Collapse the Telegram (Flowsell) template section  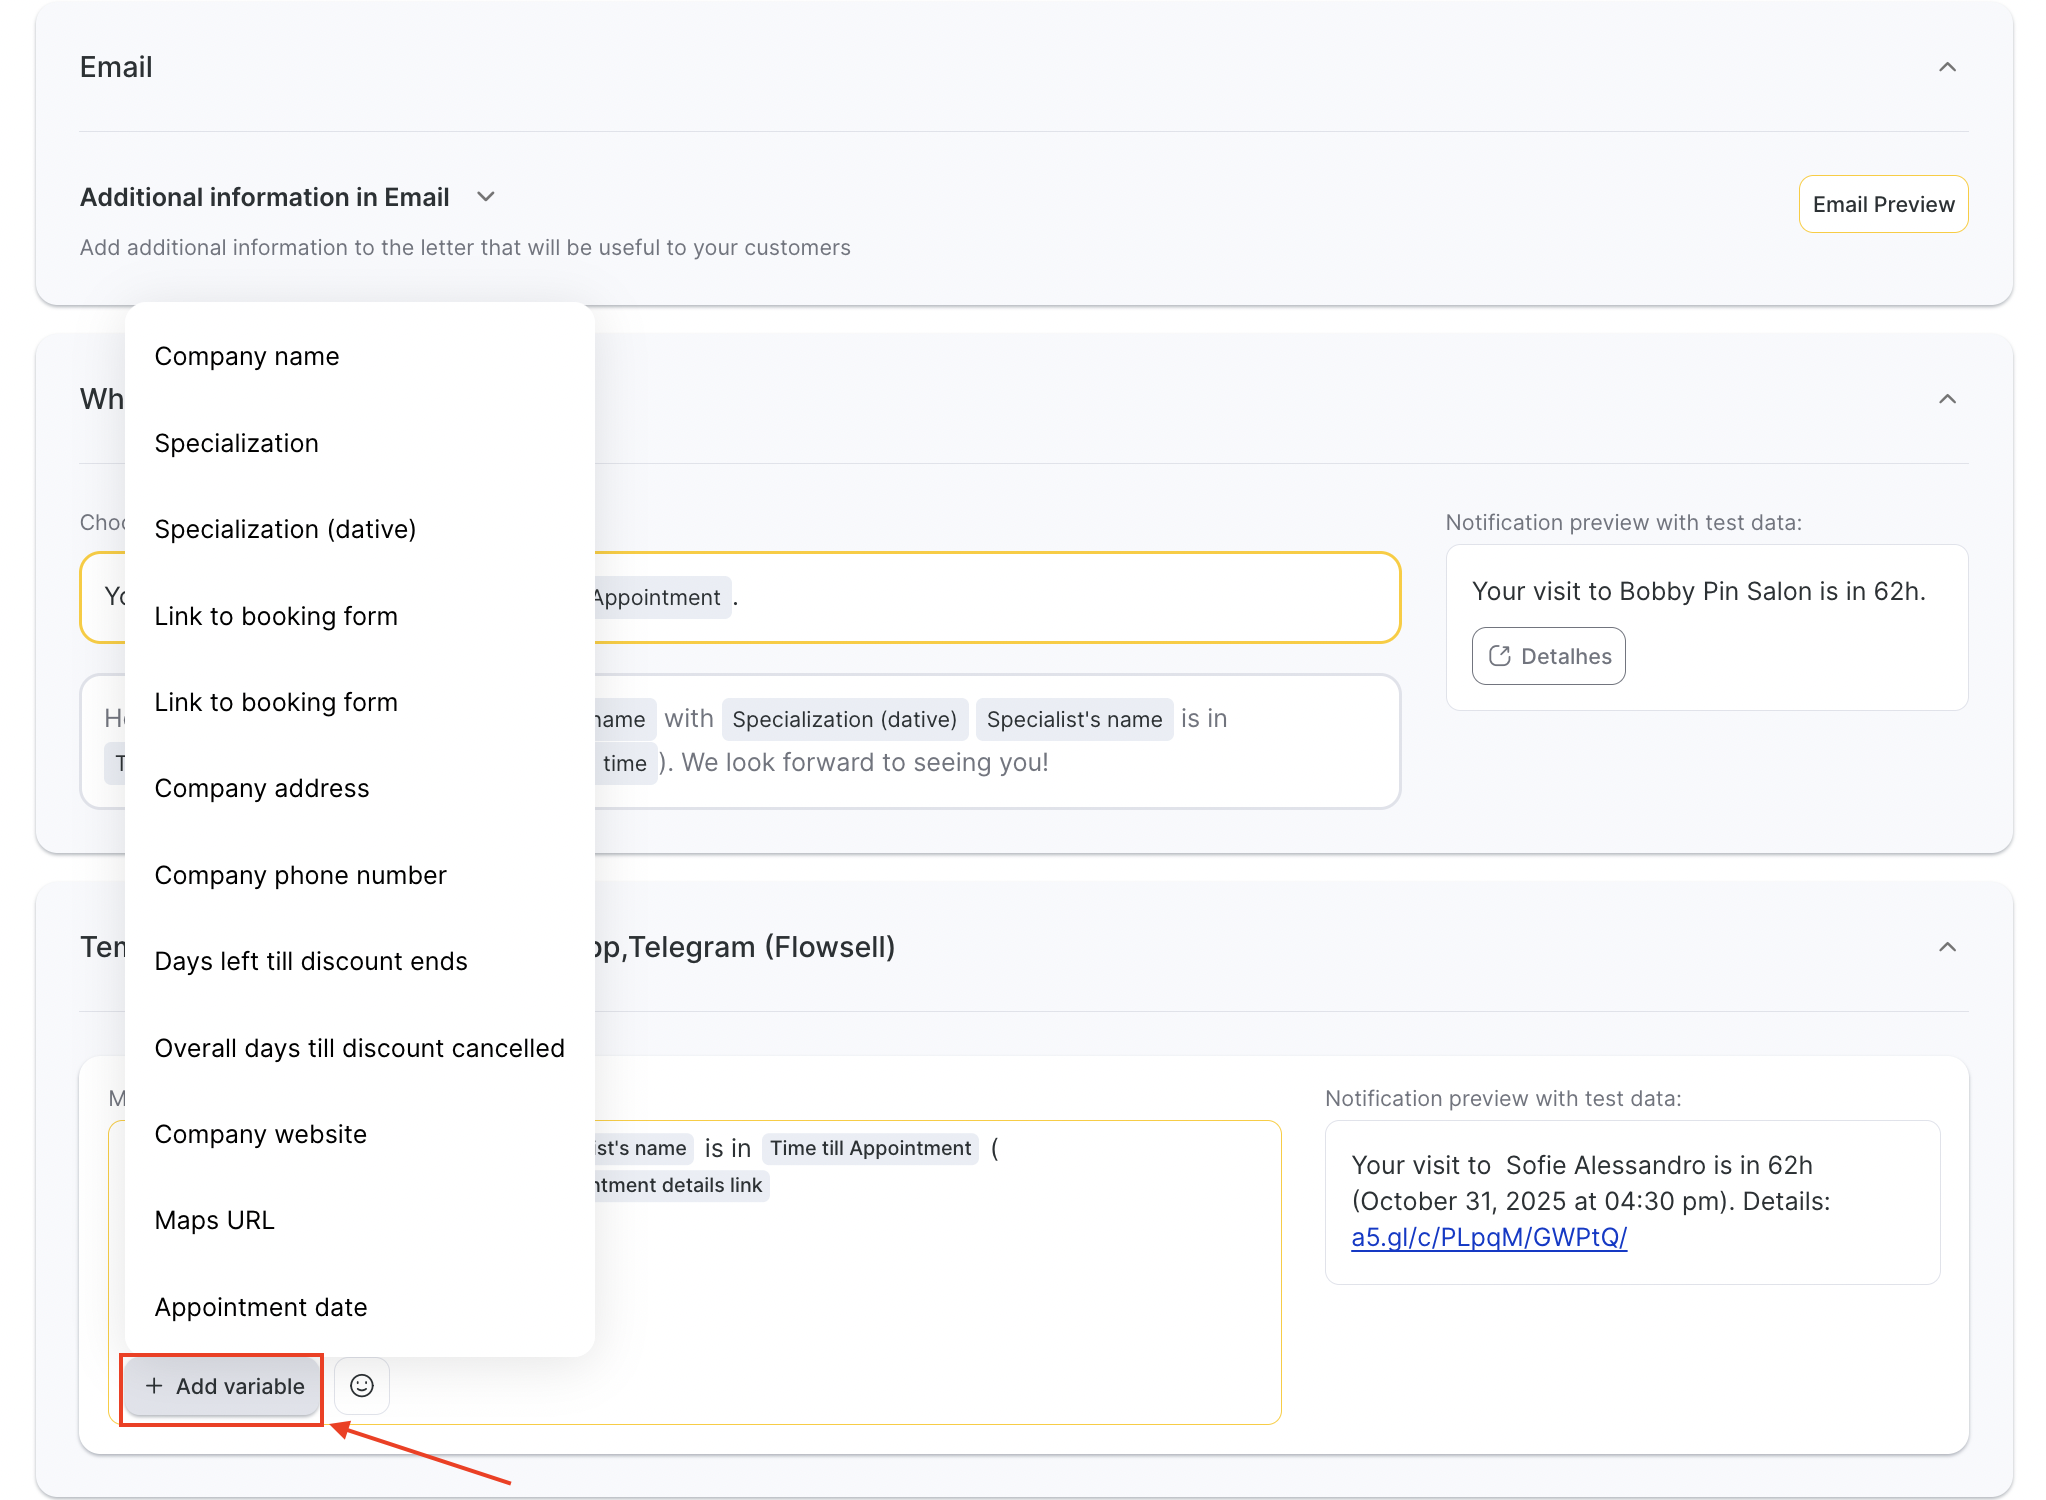pos(1946,947)
